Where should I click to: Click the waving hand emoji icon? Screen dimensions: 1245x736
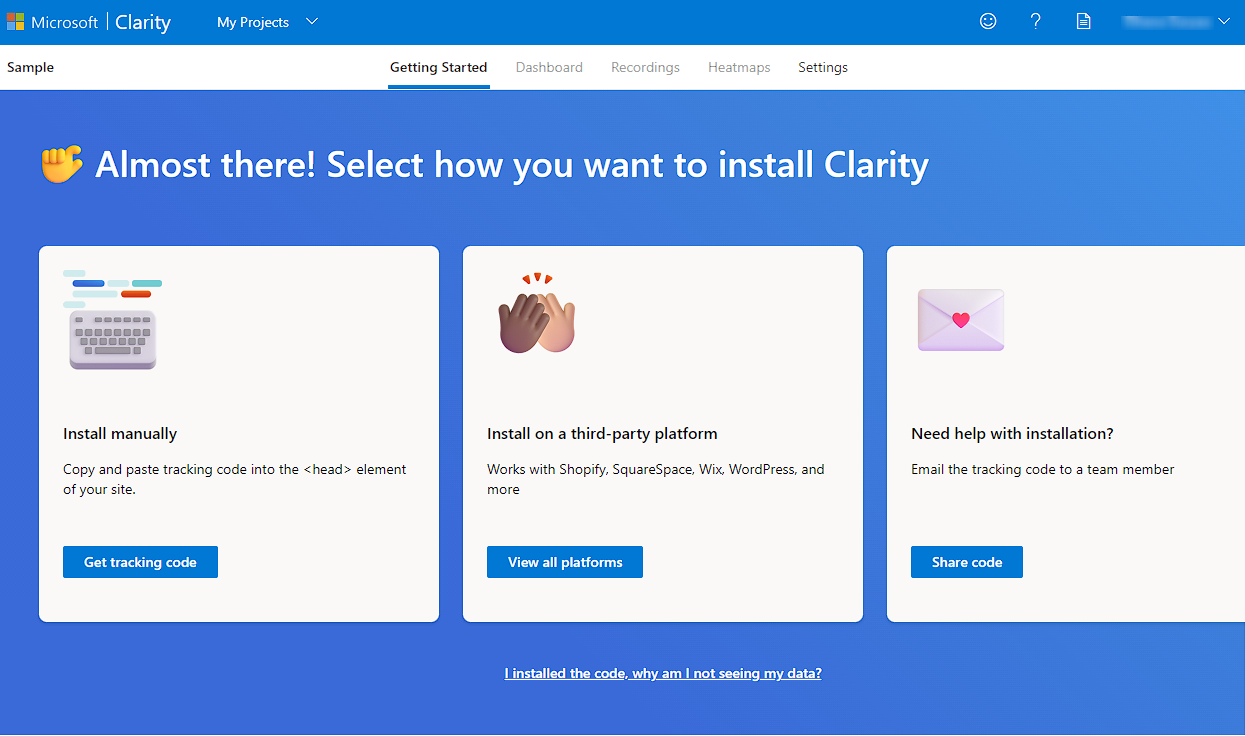pyautogui.click(x=62, y=164)
